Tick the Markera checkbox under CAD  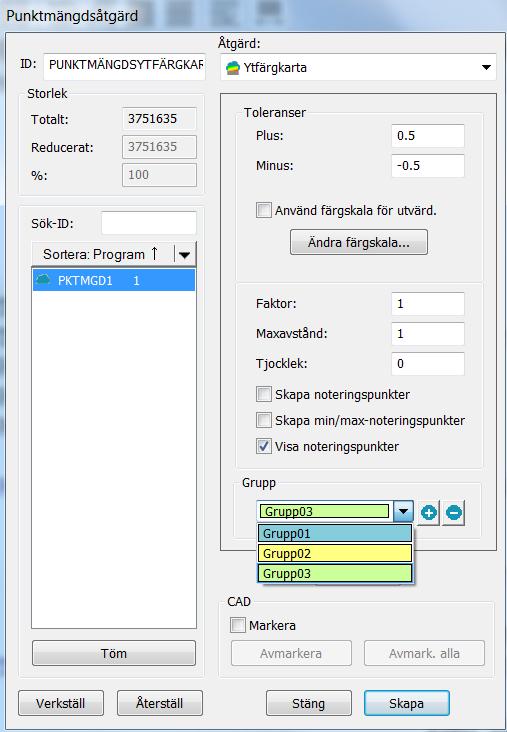click(x=238, y=626)
